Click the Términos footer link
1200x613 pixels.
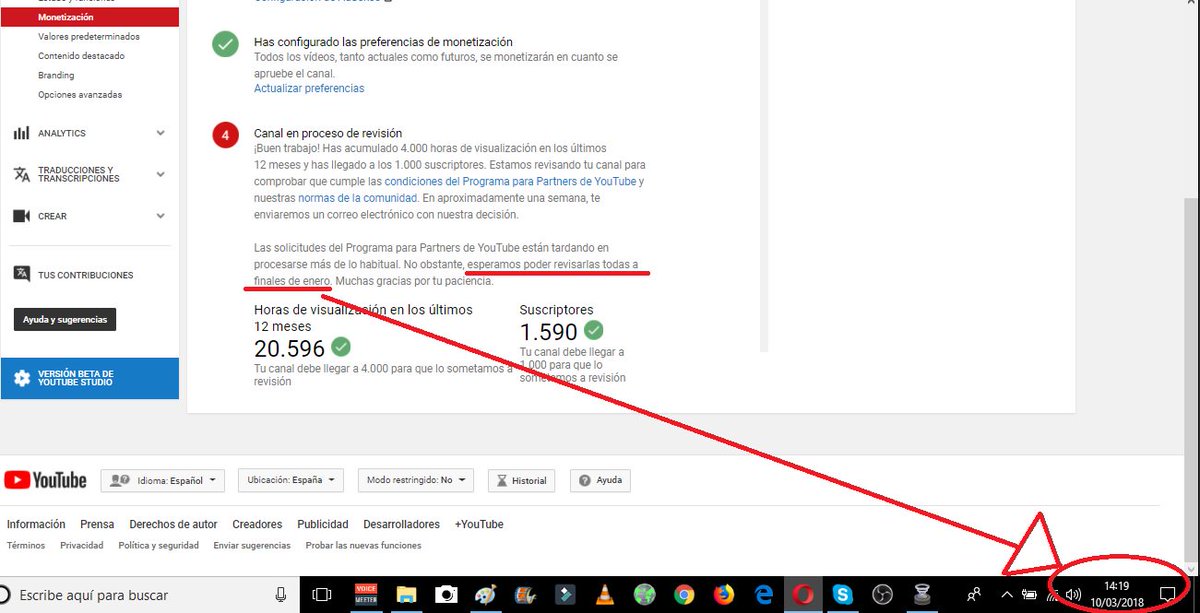click(26, 545)
